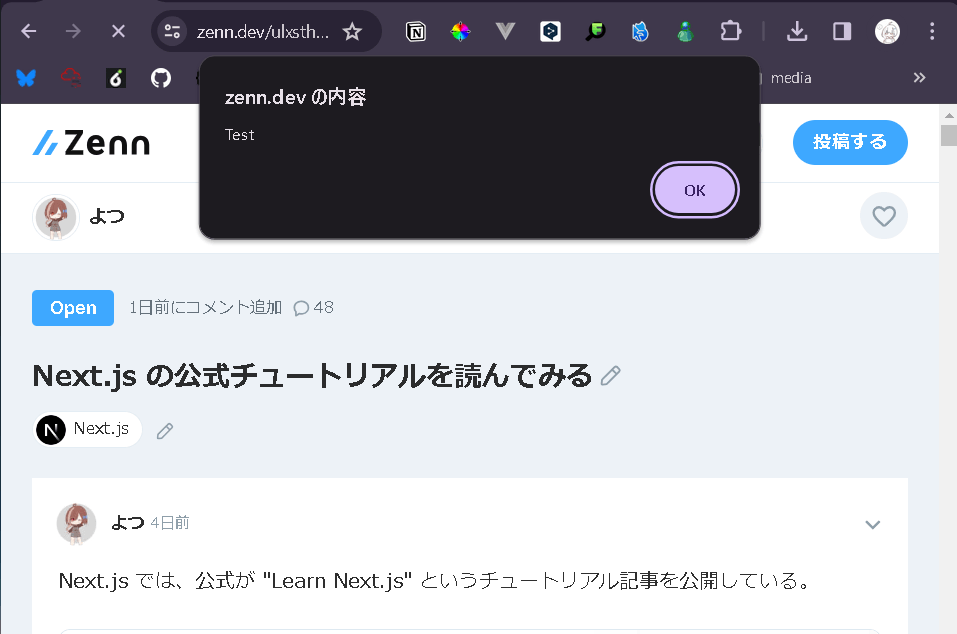Click the zenn.dev URL in the address bar
This screenshot has height=634, width=957.
(263, 32)
